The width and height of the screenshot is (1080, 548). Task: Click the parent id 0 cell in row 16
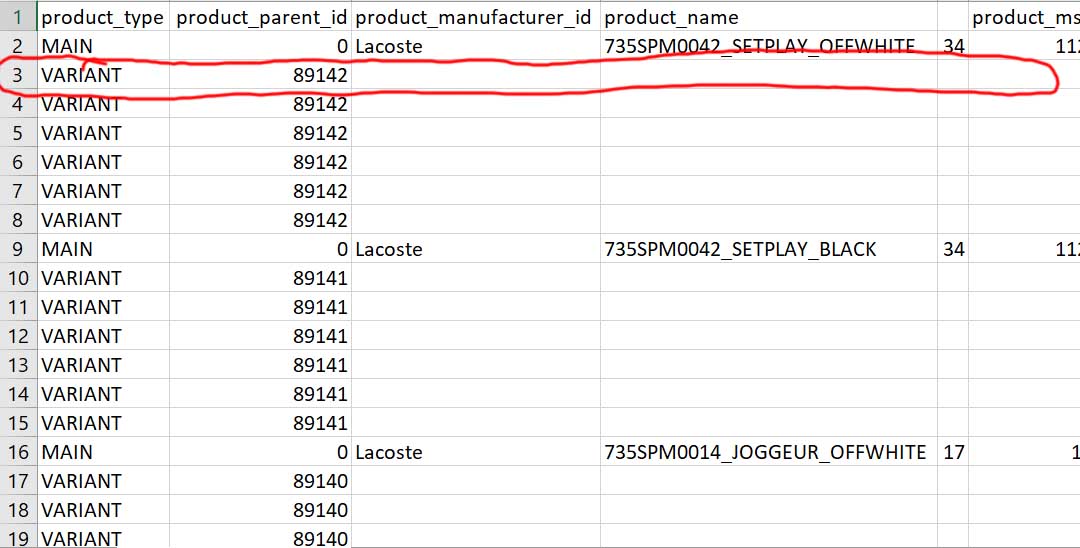tap(260, 452)
